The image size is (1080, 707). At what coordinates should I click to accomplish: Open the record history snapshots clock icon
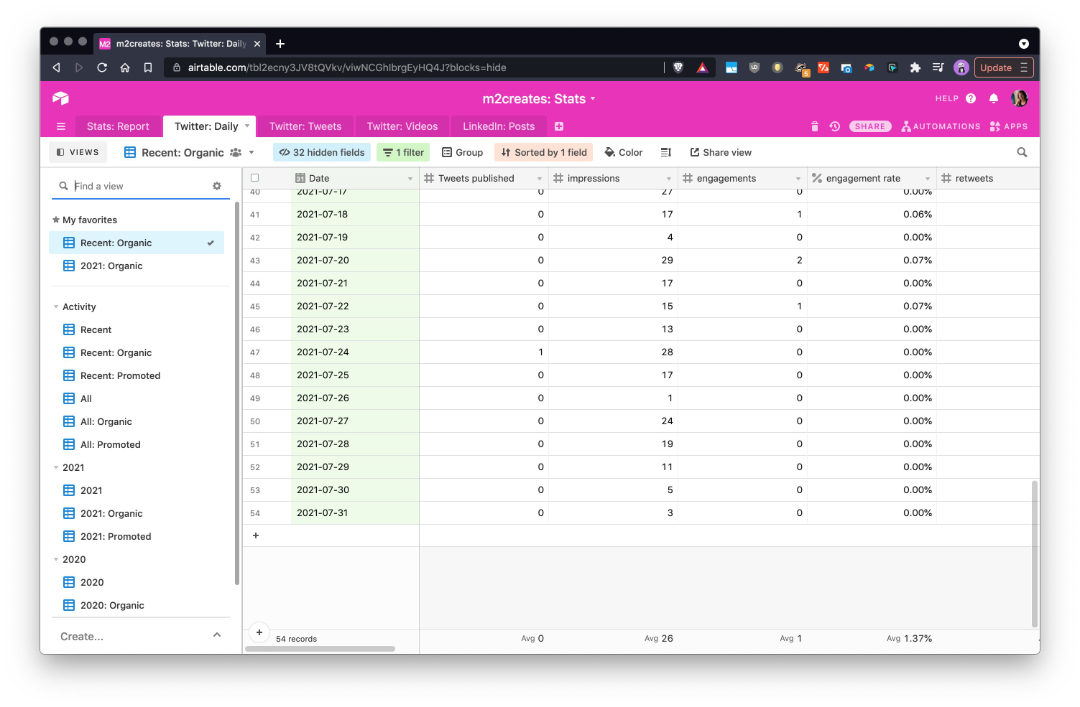pos(835,125)
